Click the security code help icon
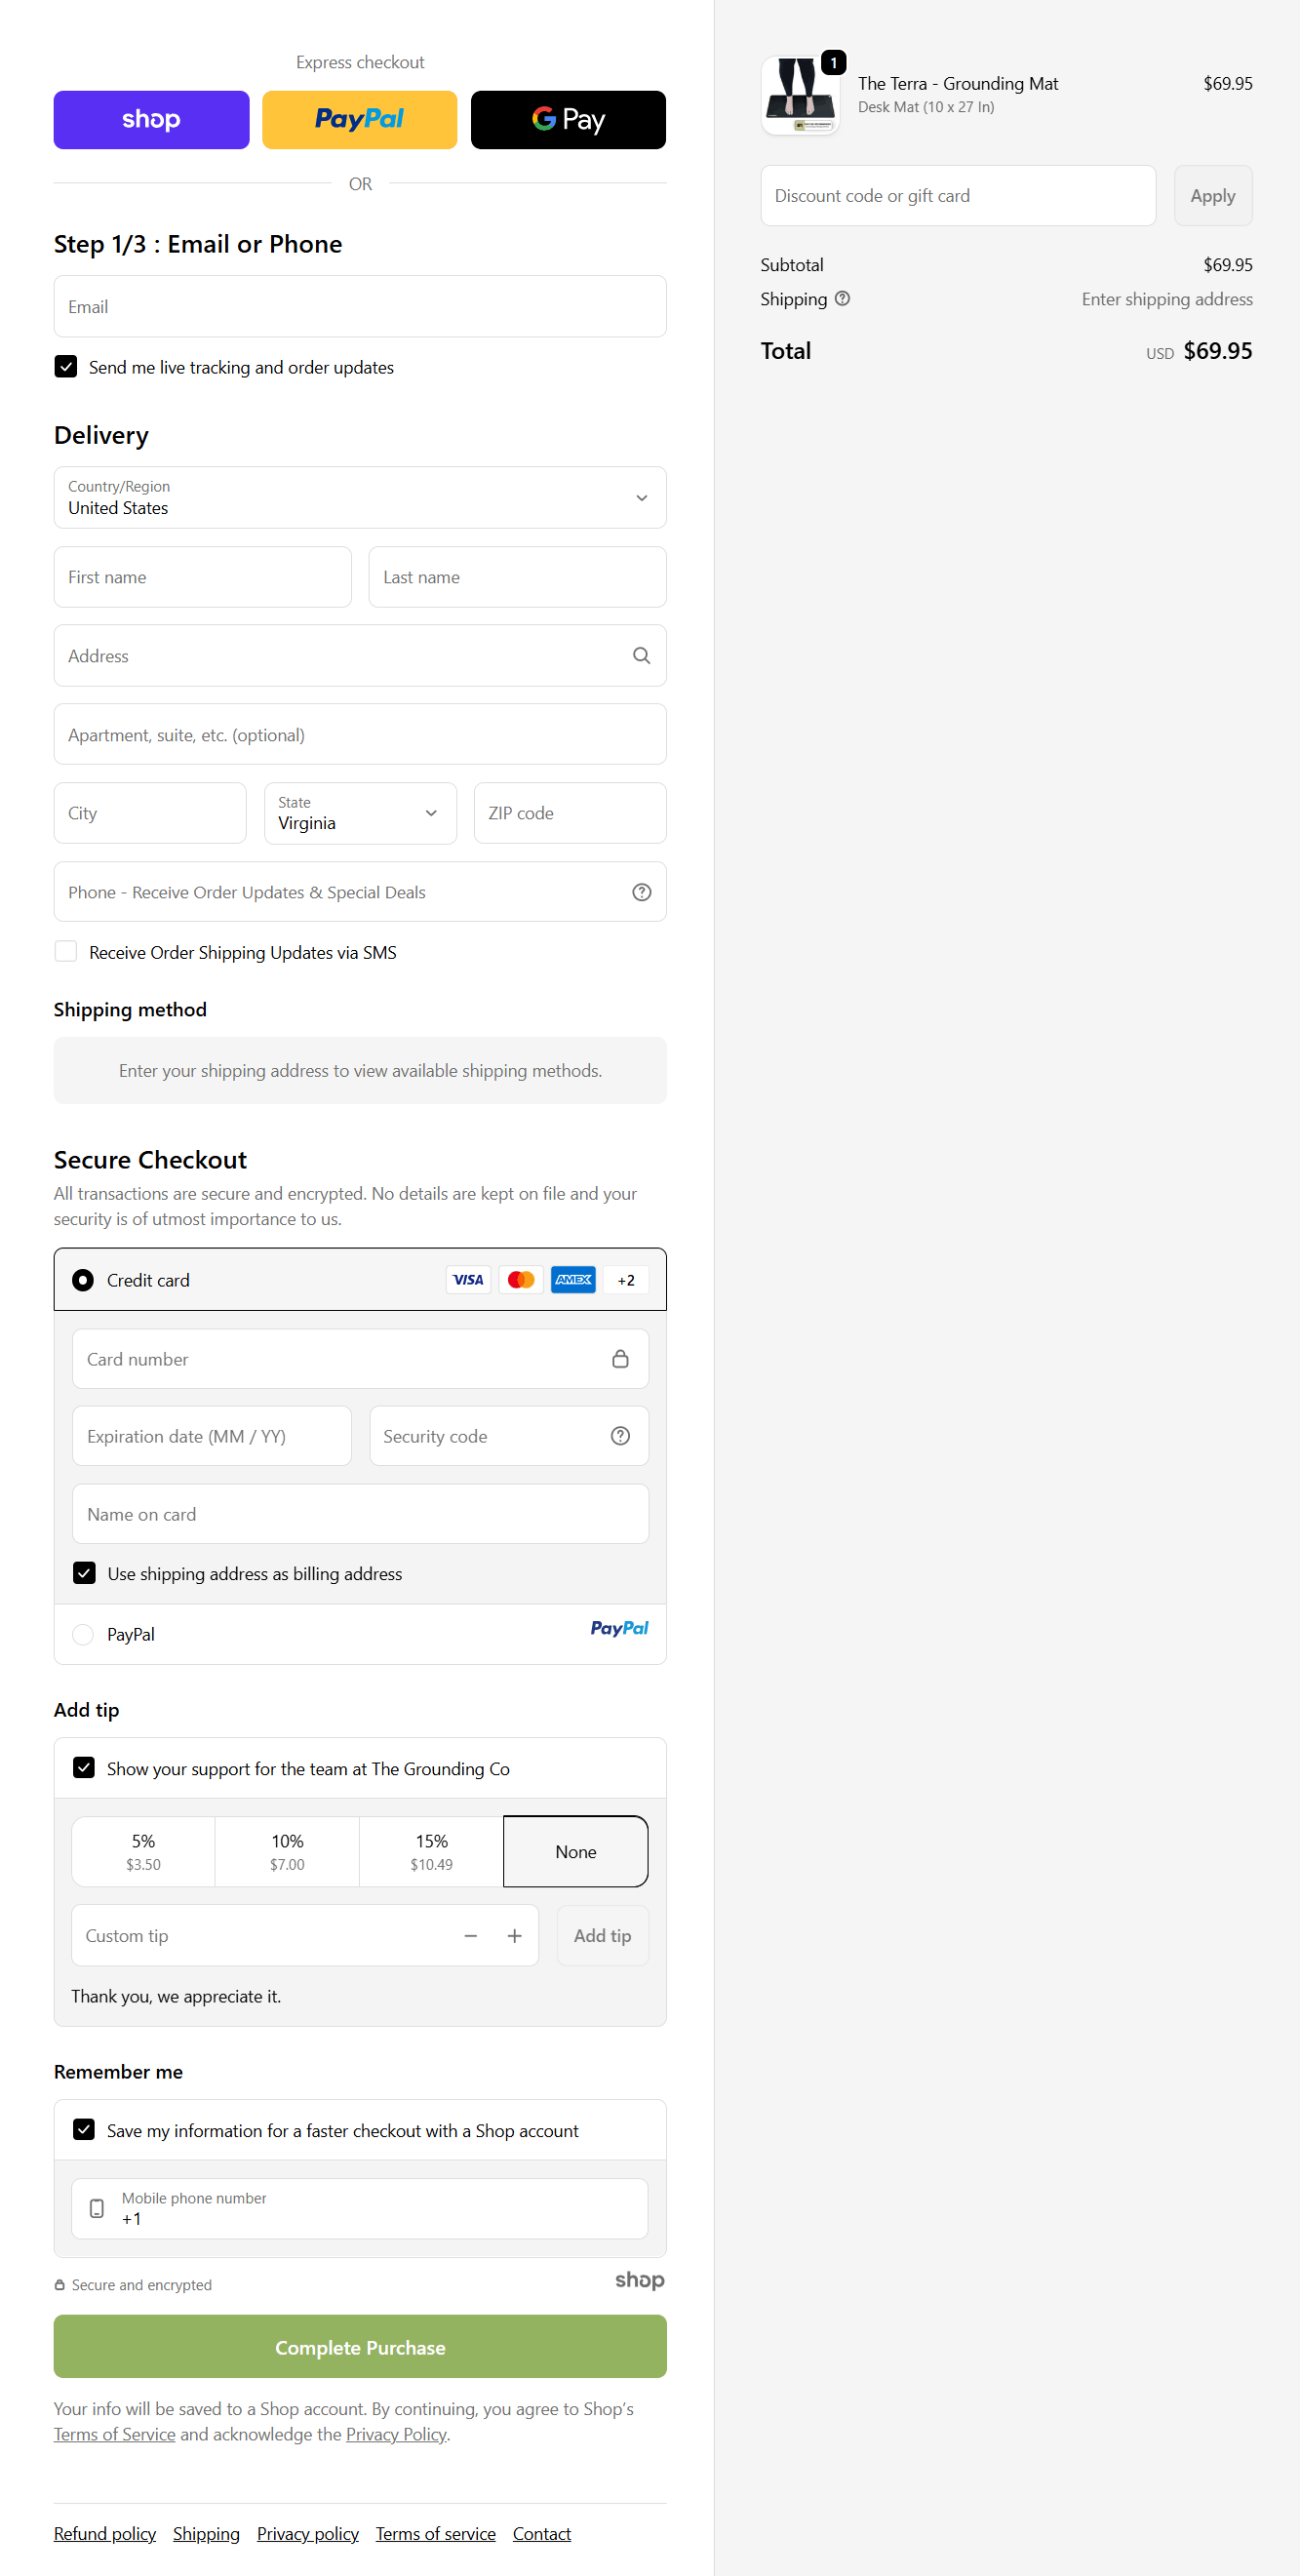 click(x=620, y=1436)
